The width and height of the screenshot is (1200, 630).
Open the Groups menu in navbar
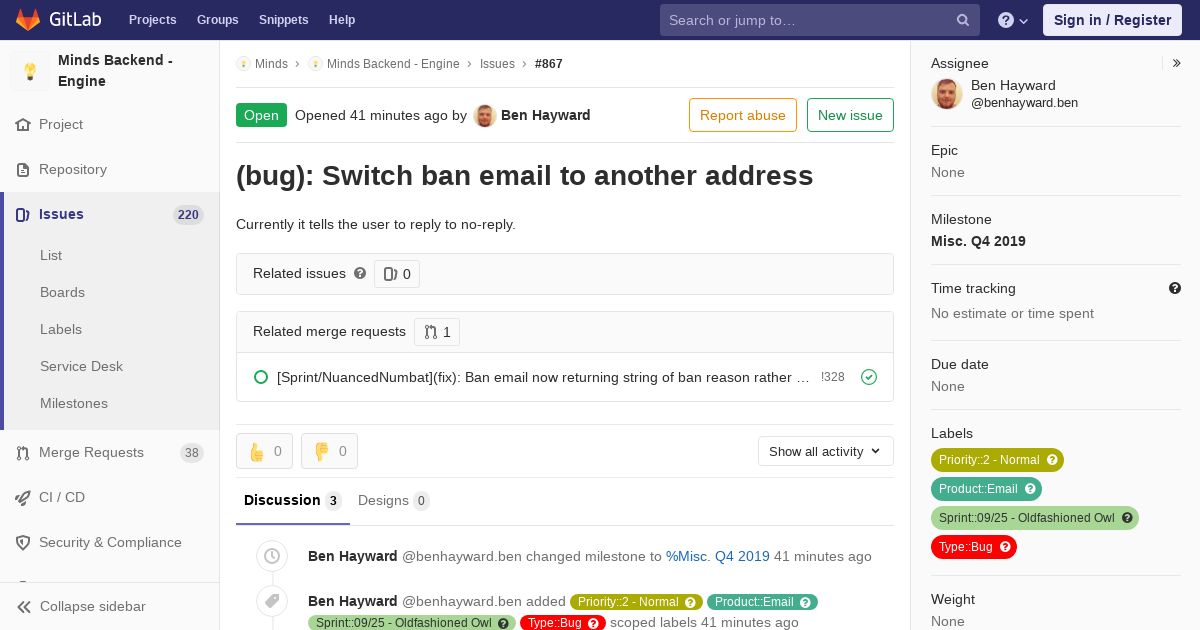217,20
